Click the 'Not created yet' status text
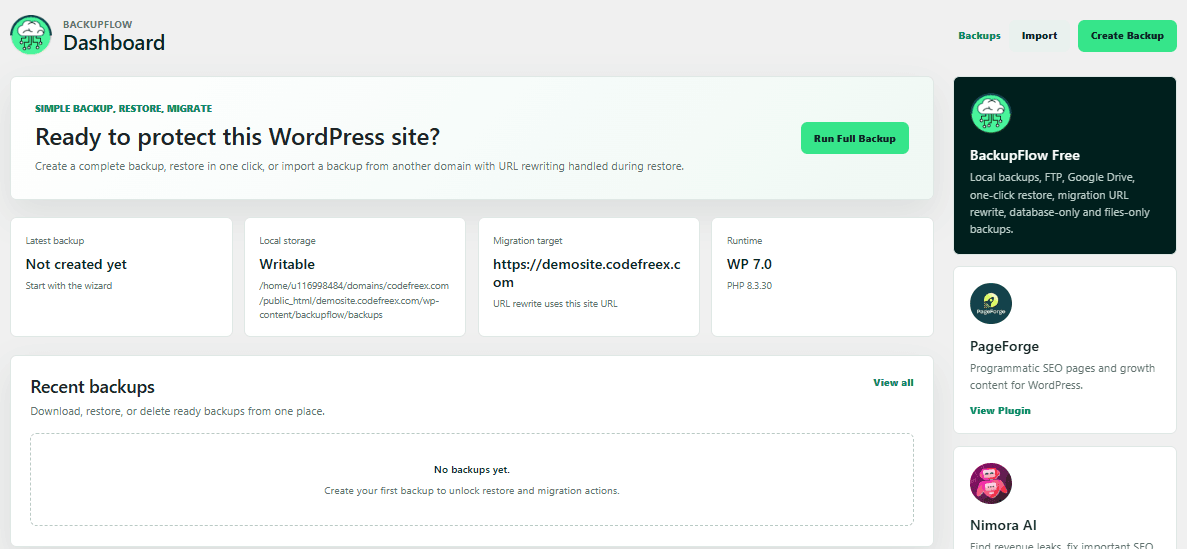Image resolution: width=1187 pixels, height=549 pixels. click(x=76, y=264)
